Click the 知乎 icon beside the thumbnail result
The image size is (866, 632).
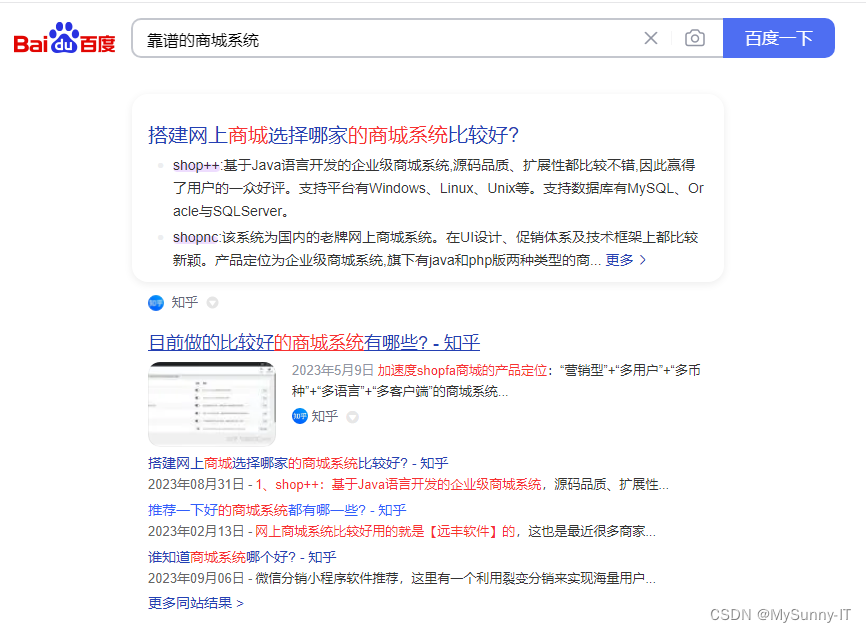tap(299, 416)
